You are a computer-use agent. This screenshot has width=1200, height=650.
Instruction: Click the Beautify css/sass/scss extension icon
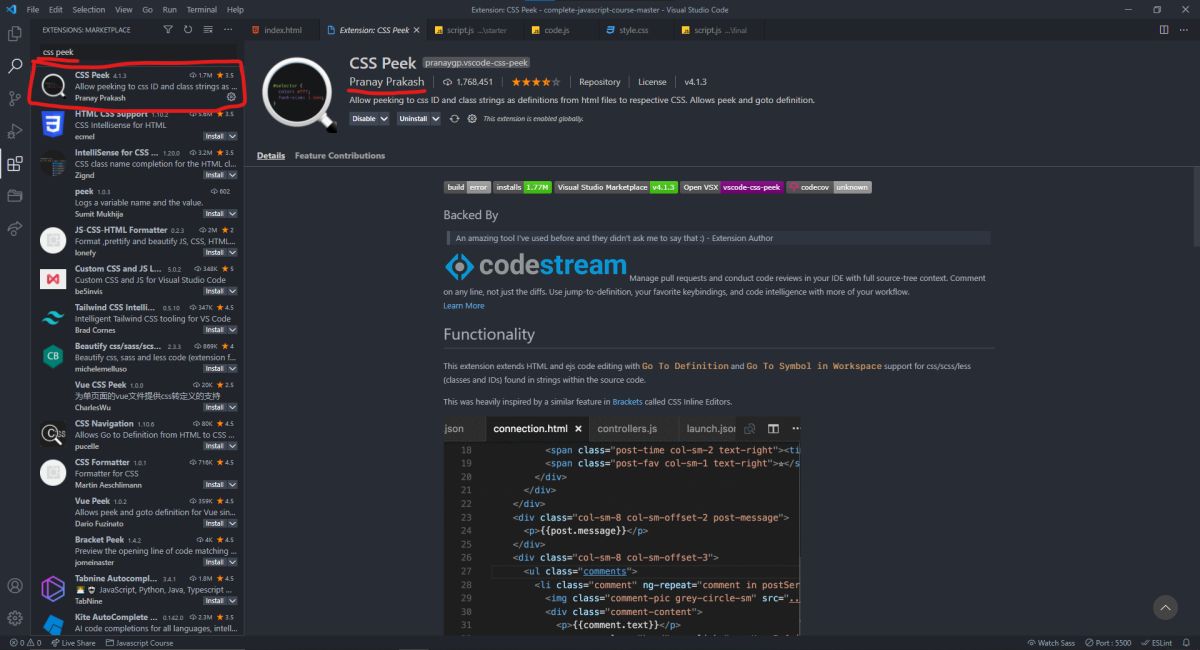click(x=53, y=356)
